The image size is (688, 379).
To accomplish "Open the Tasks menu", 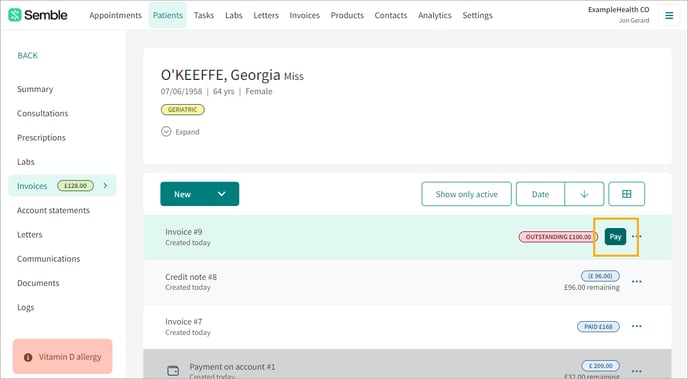I will 204,15.
